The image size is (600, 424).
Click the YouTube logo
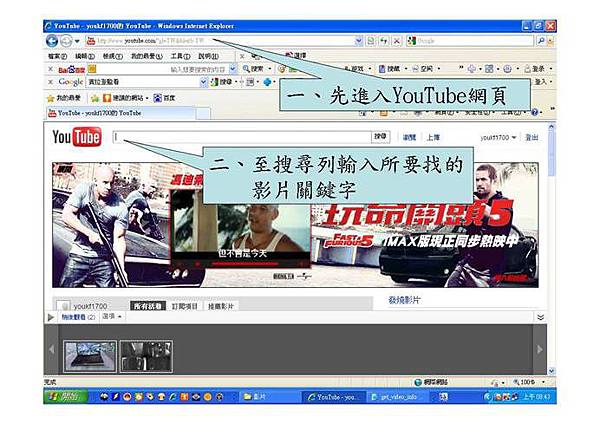77,137
